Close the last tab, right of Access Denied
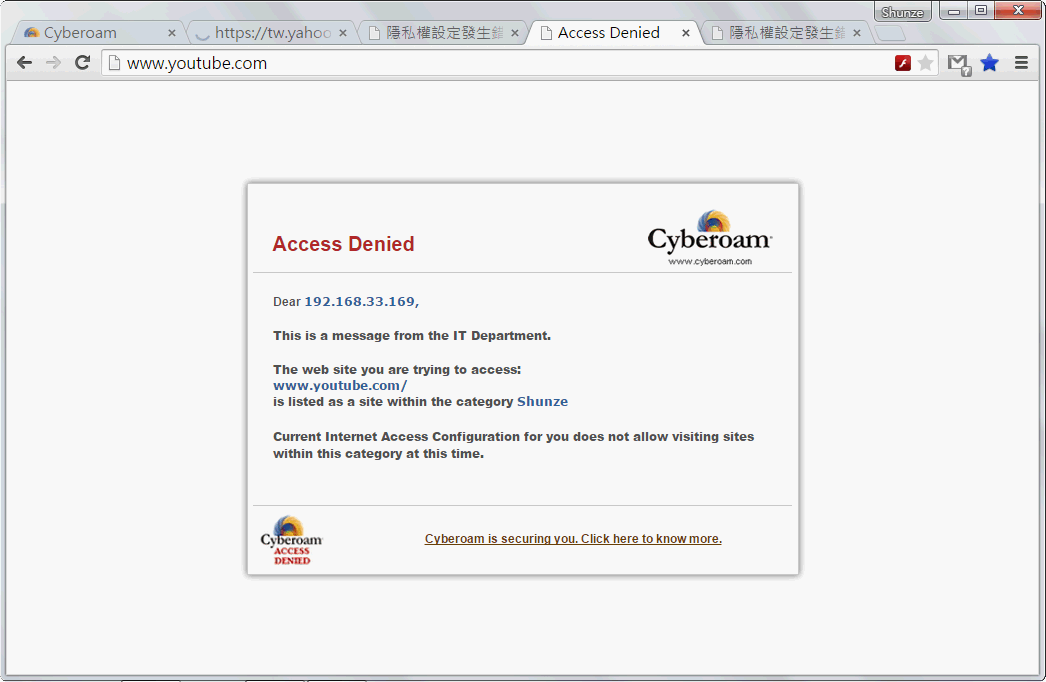 tap(857, 33)
